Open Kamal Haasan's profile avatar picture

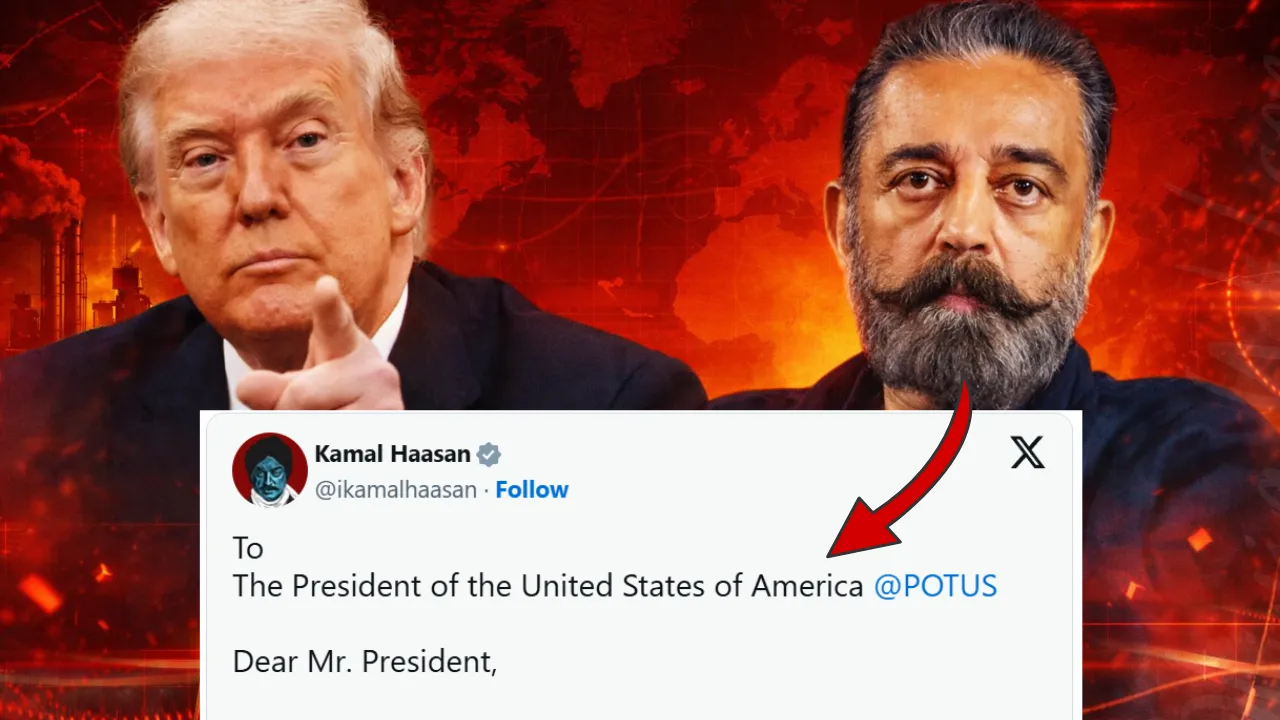269,469
